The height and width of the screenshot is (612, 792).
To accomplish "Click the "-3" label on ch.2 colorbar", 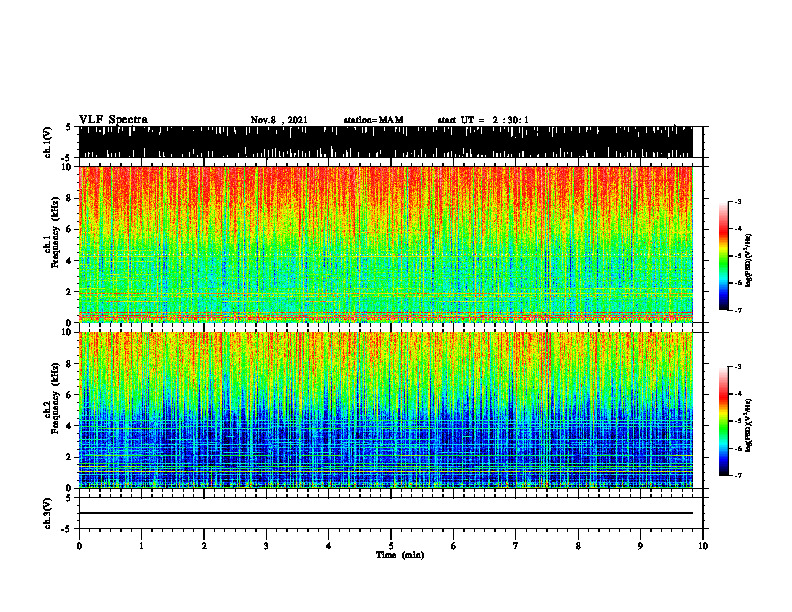I will point(738,367).
